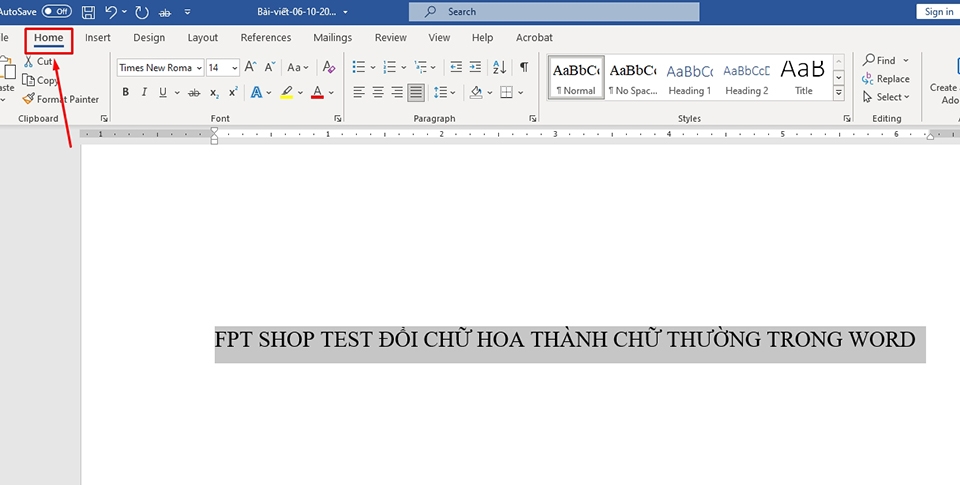
Task: Apply strikethrough in Font group
Action: (194, 92)
